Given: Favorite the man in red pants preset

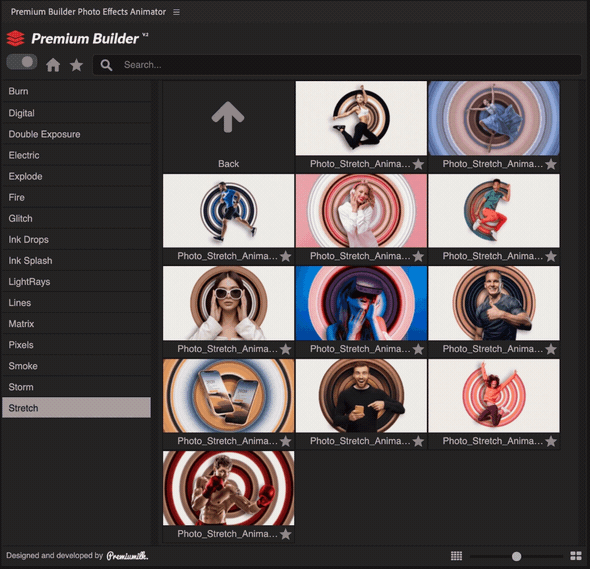Looking at the screenshot, I should coord(551,257).
